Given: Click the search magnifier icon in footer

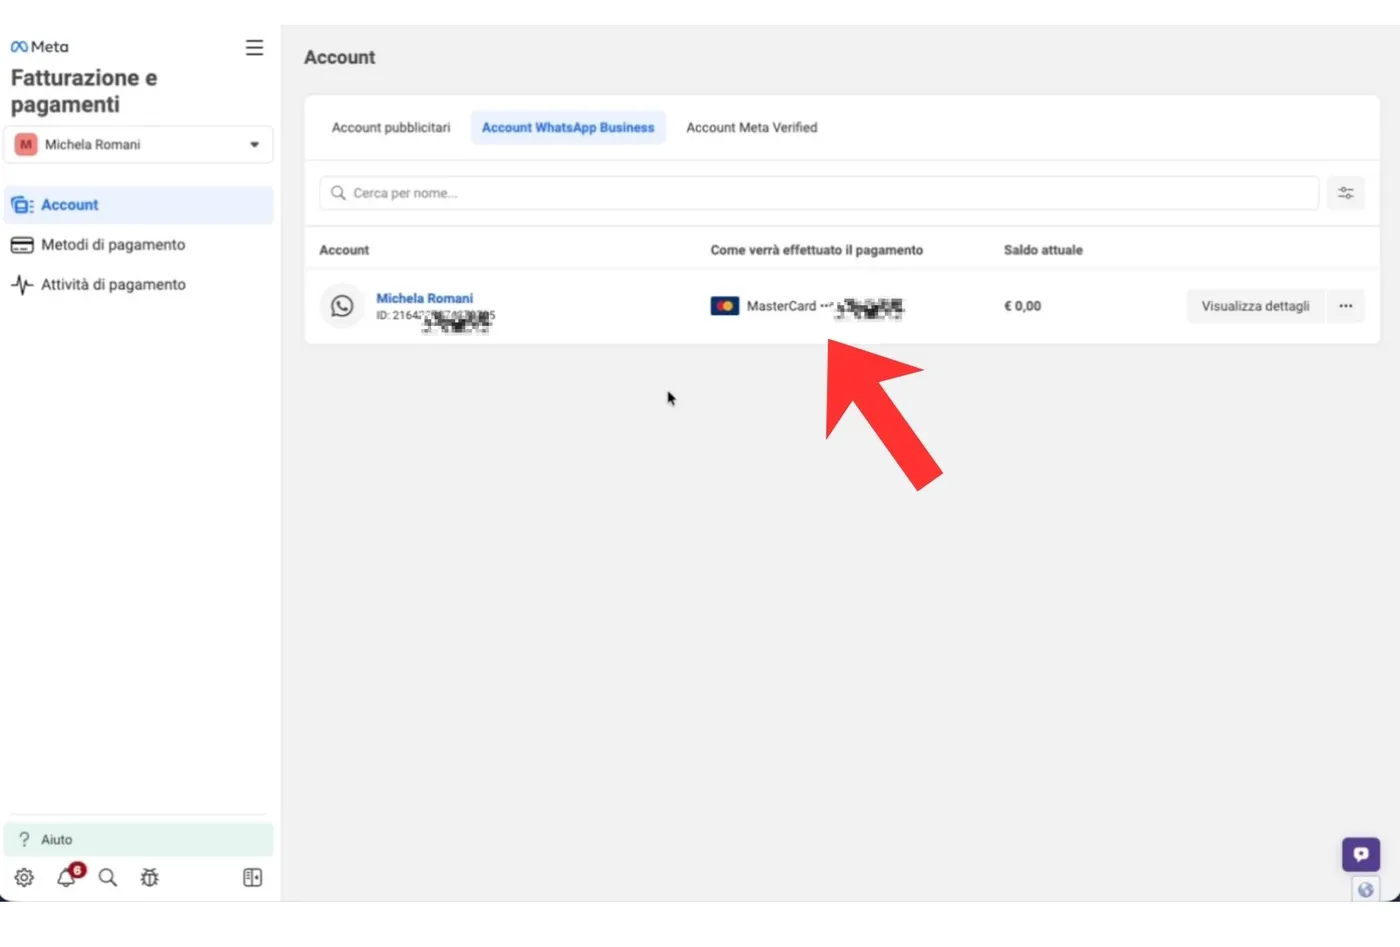Looking at the screenshot, I should coord(108,877).
